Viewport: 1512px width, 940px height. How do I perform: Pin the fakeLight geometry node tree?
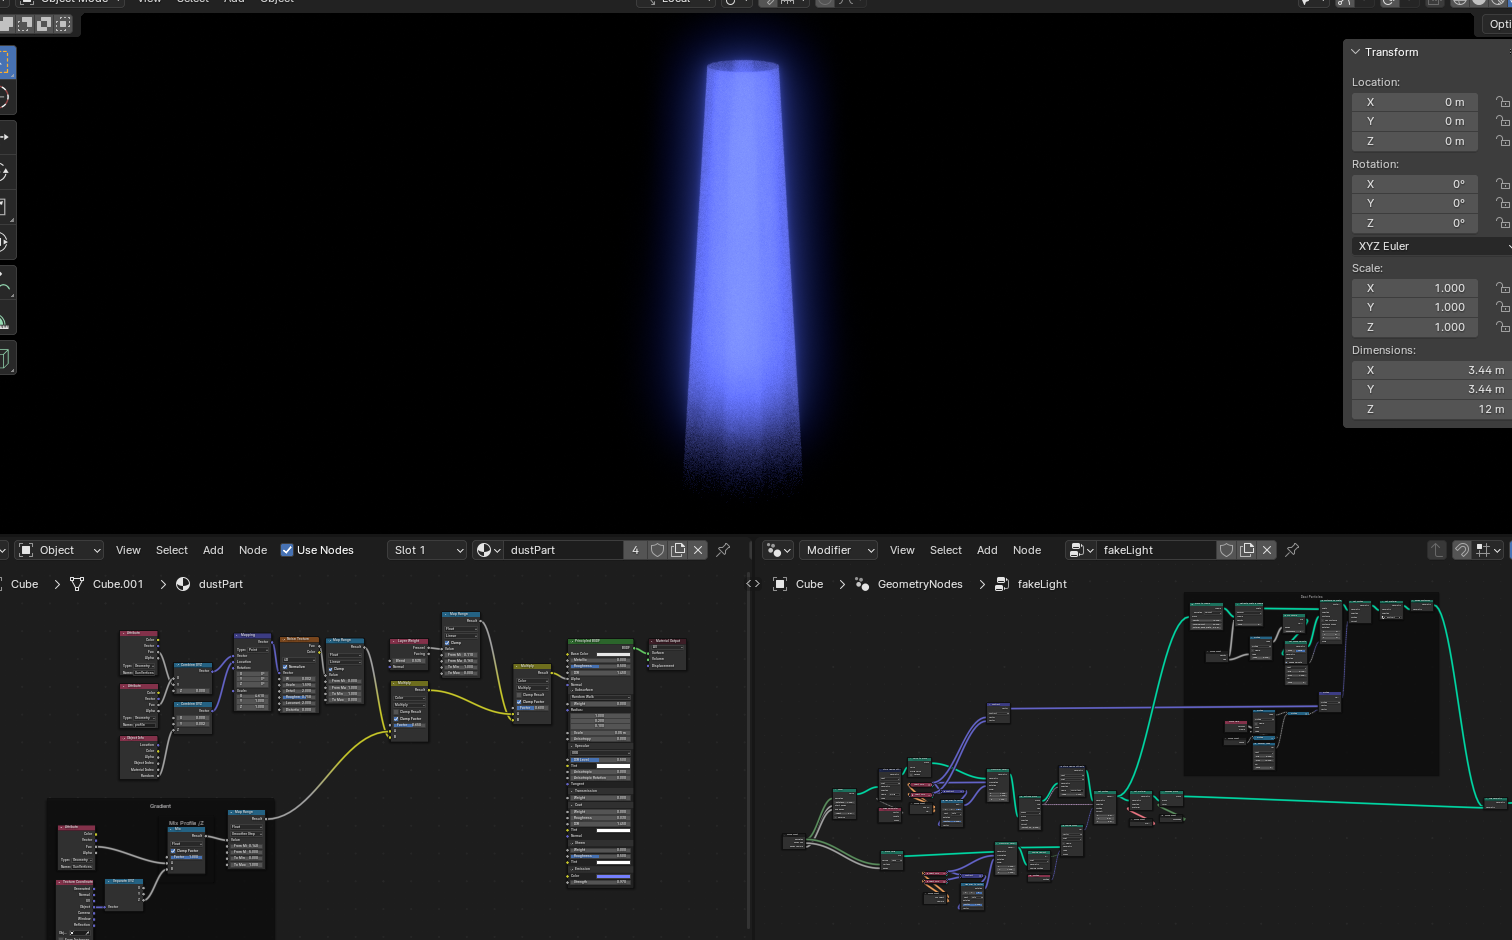point(1292,550)
